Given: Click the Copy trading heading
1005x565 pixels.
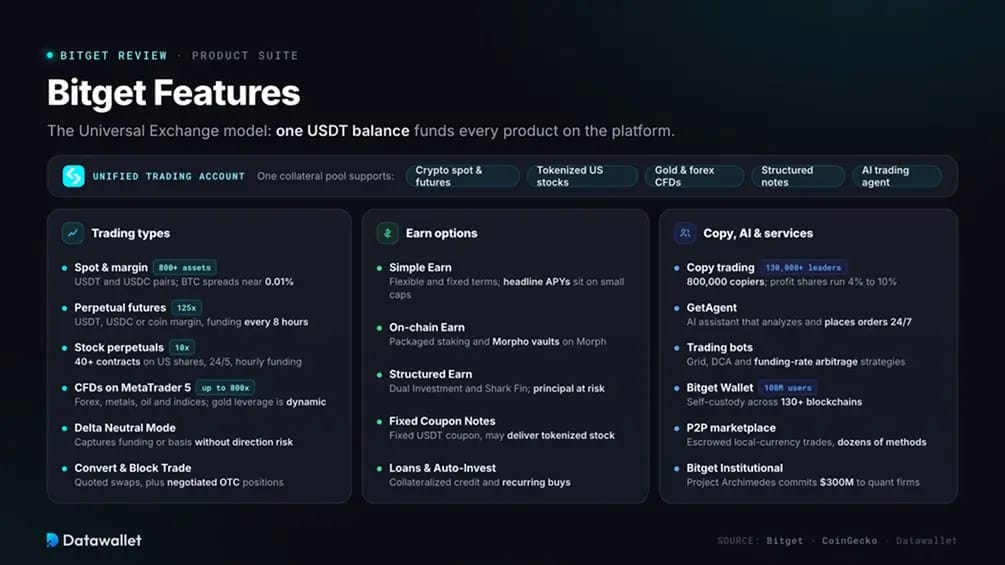Looking at the screenshot, I should tap(720, 268).
